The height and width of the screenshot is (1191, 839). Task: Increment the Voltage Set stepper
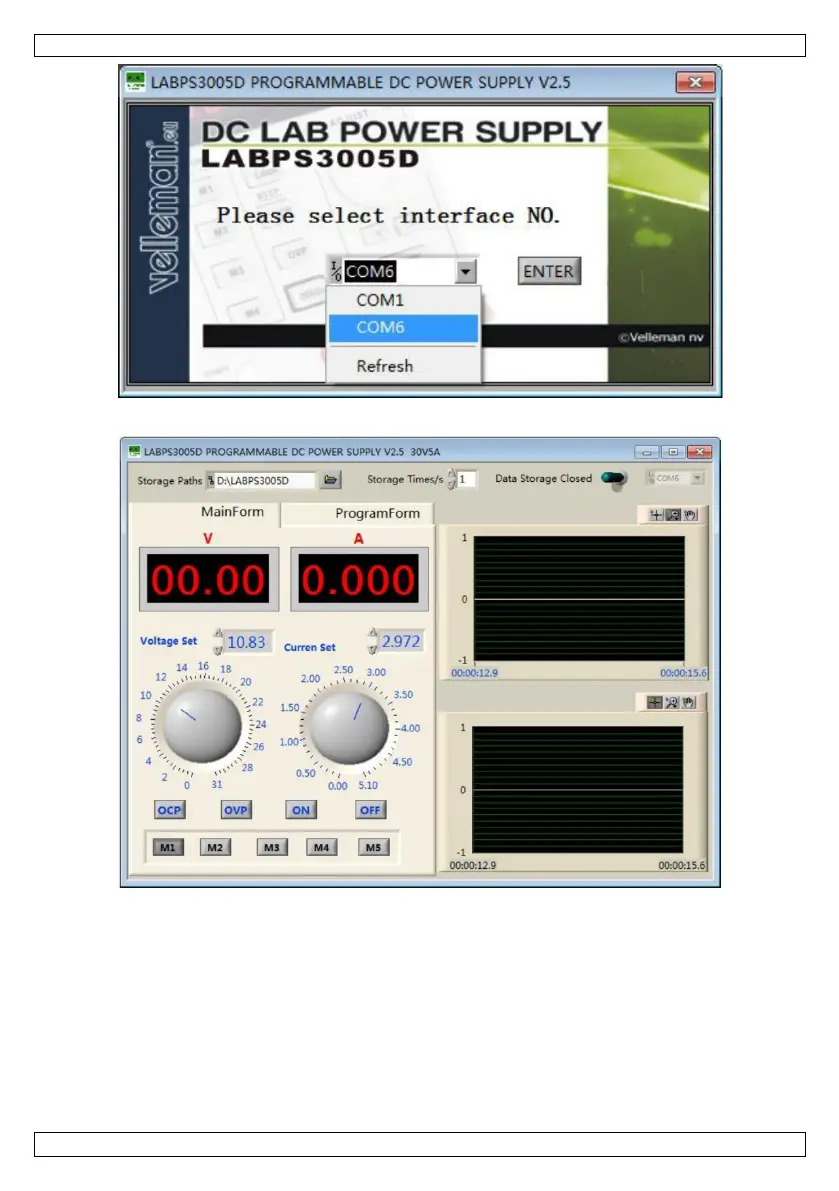click(219, 635)
